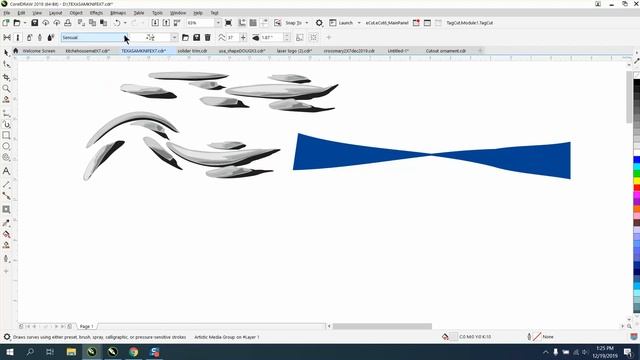Image resolution: width=640 pixels, height=360 pixels.
Task: Open the brushstroke list dropdown arrow
Action: pyautogui.click(x=174, y=38)
